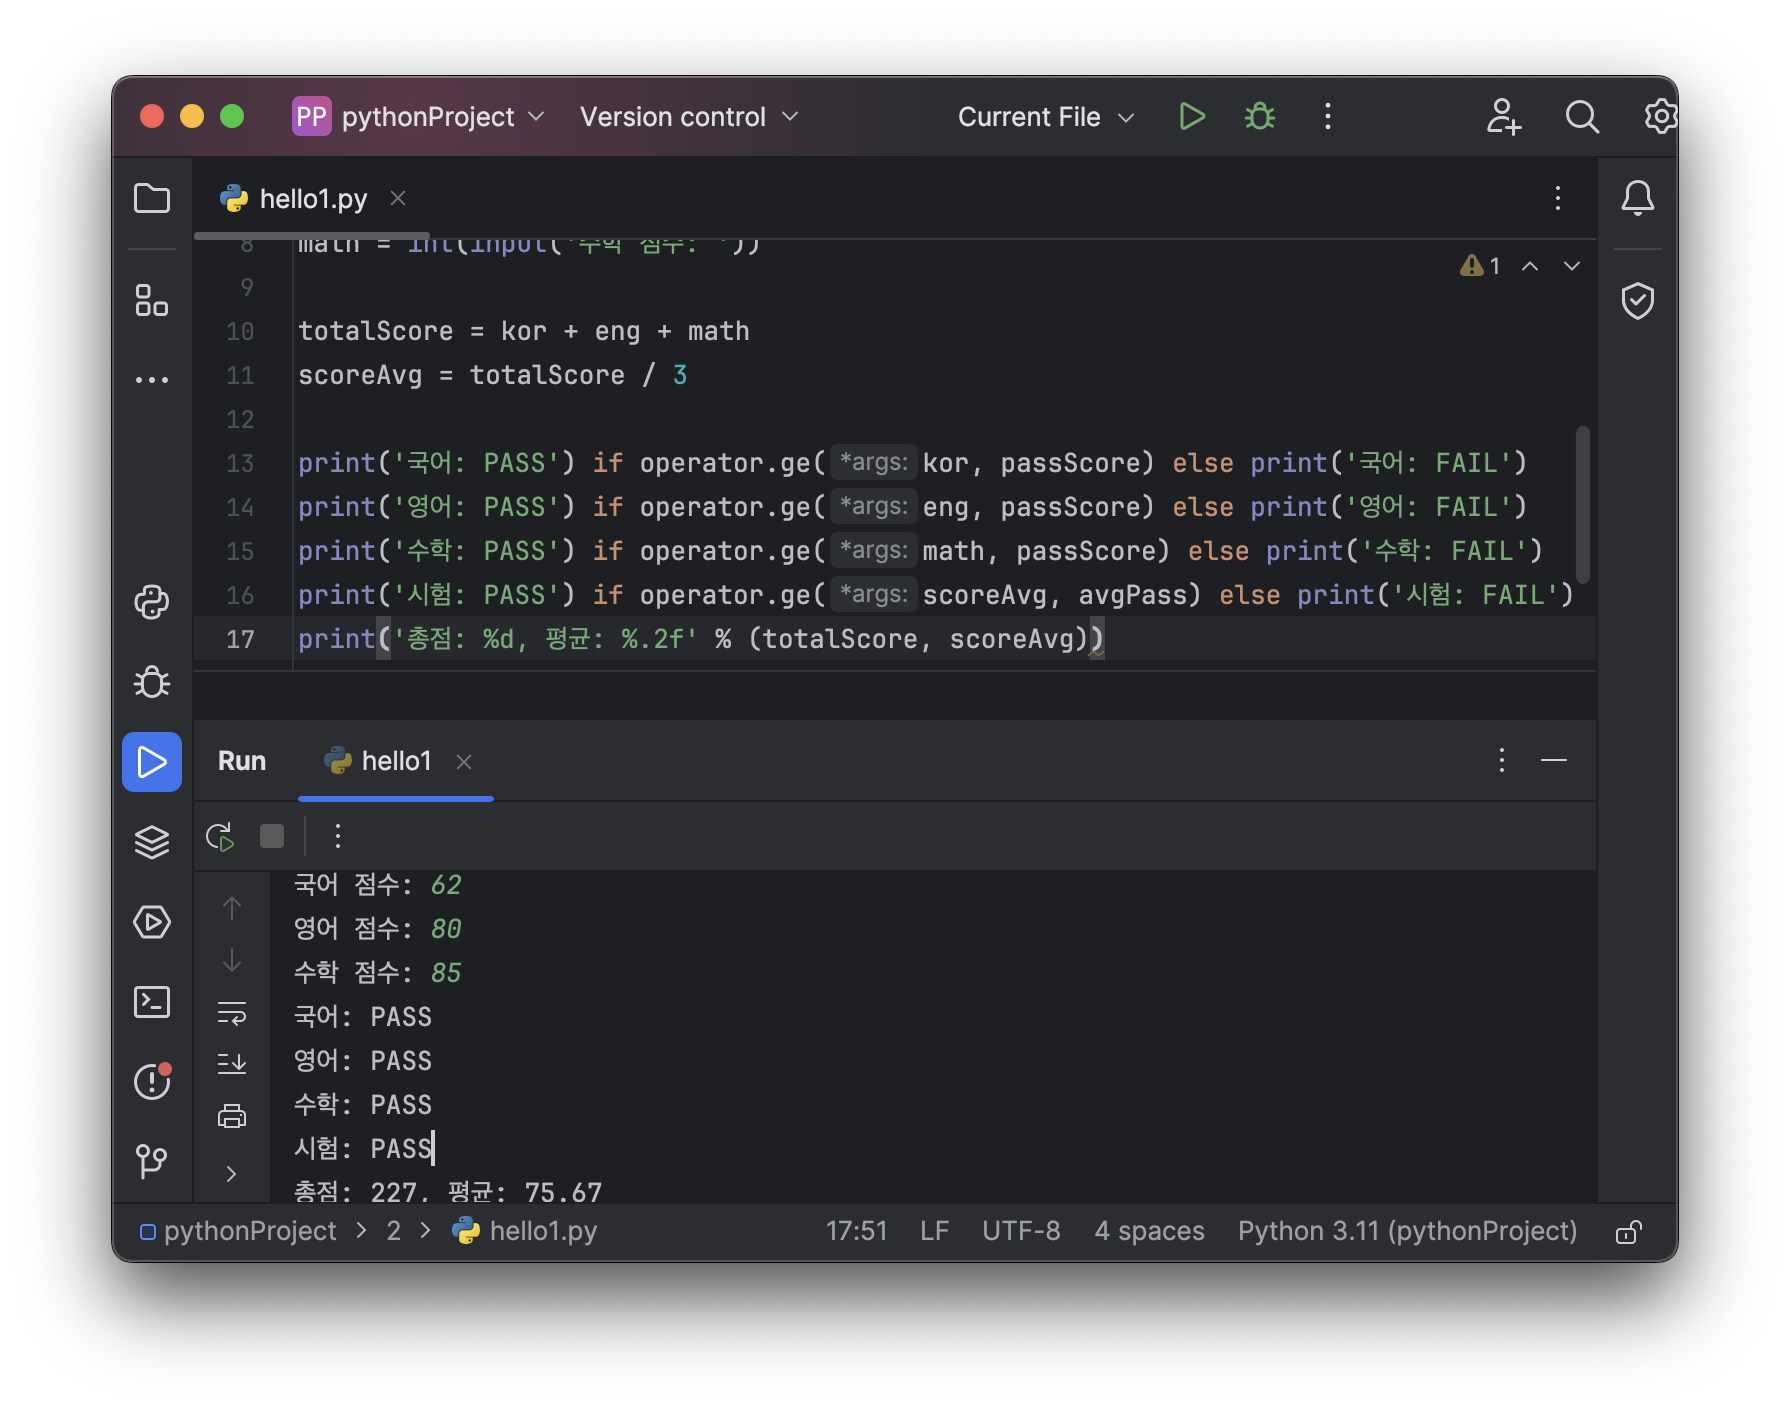Click the scoreAvg assignment on line 11

[x=492, y=375]
